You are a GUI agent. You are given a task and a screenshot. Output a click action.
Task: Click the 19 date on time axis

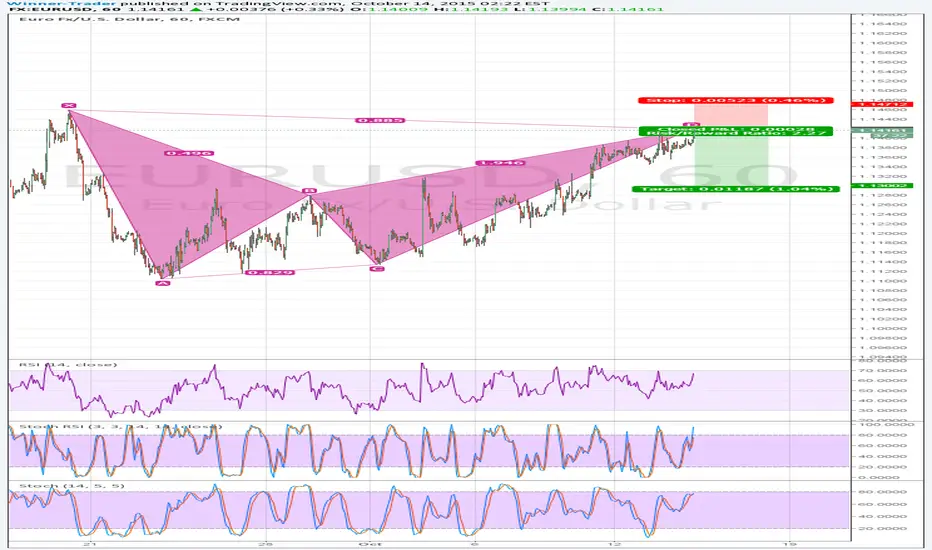click(x=789, y=543)
